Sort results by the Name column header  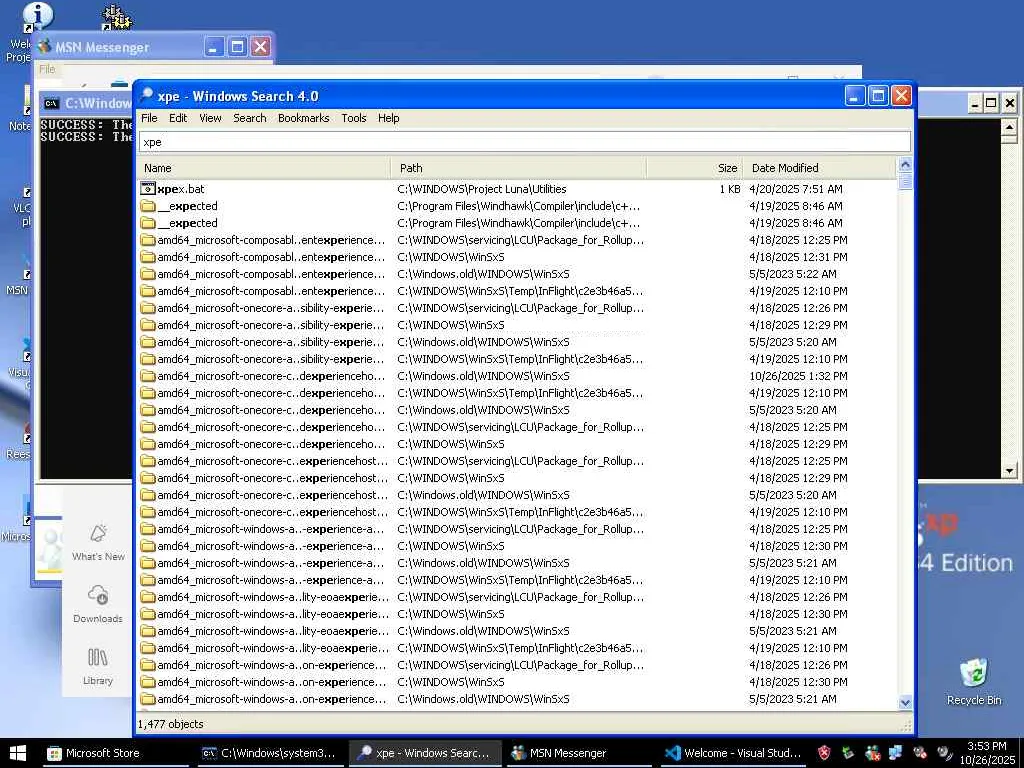264,168
